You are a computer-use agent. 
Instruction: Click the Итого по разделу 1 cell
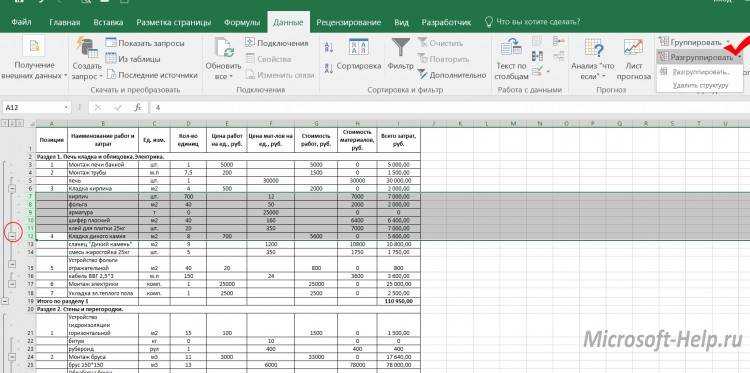coord(87,301)
